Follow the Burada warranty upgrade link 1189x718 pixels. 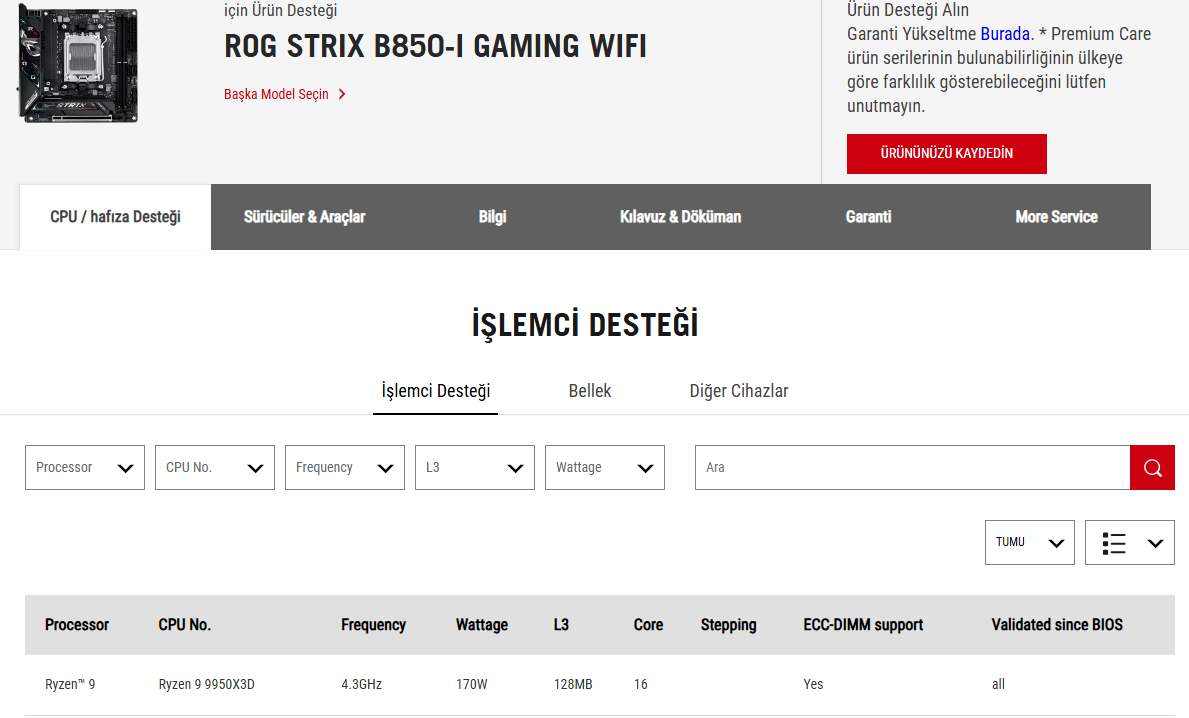click(x=1005, y=34)
